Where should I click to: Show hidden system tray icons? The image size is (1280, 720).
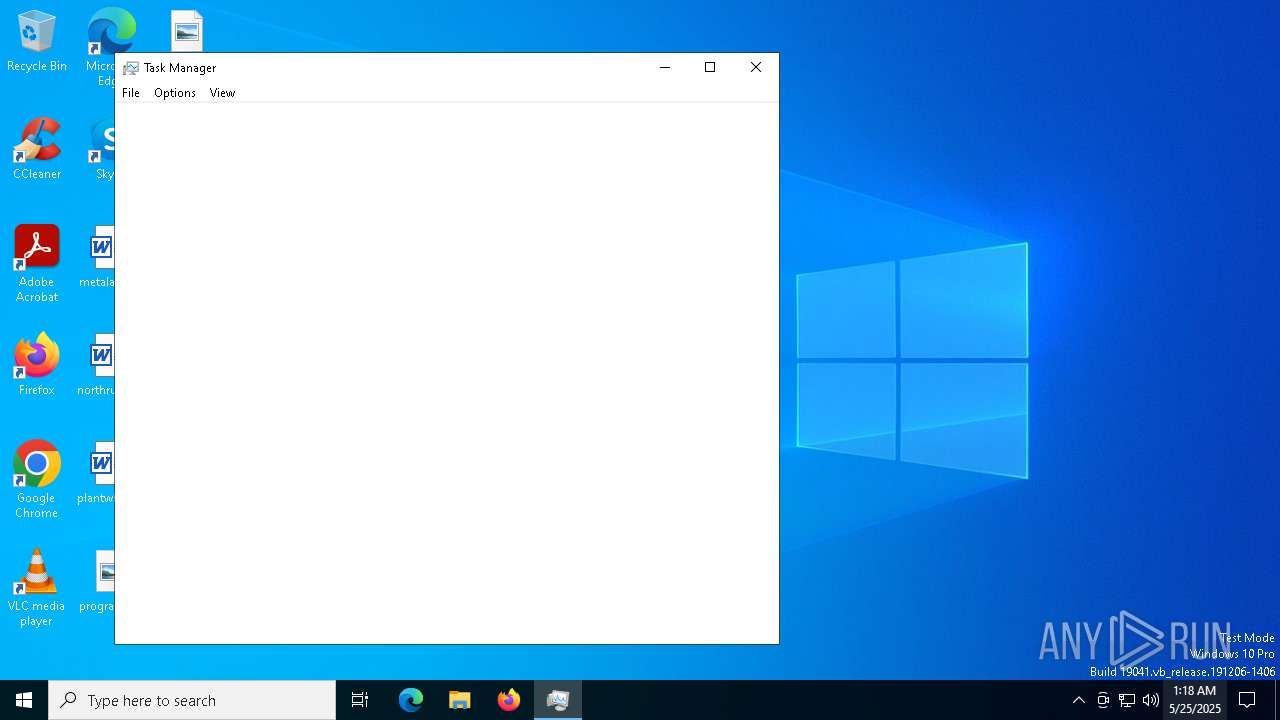tap(1079, 700)
